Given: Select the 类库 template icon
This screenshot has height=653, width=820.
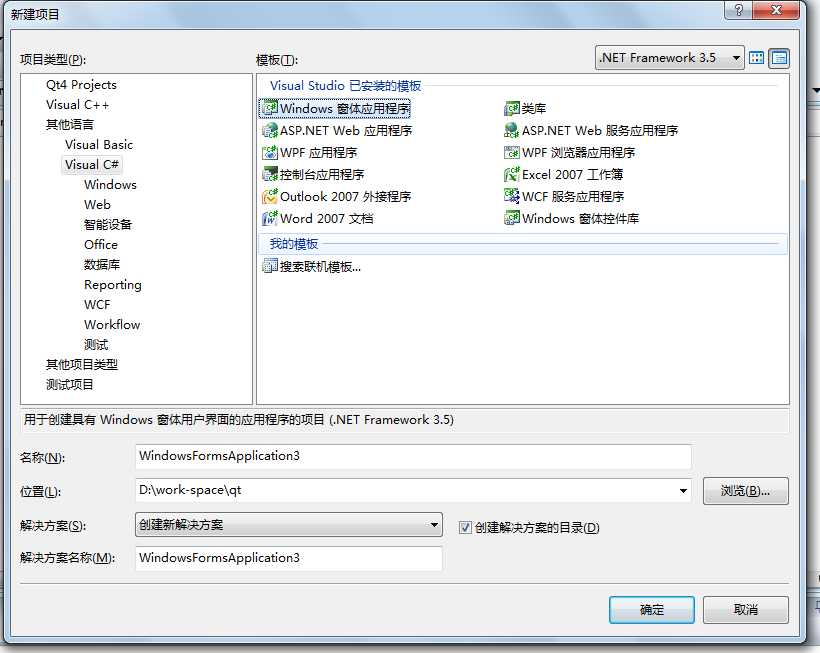Looking at the screenshot, I should coord(511,108).
